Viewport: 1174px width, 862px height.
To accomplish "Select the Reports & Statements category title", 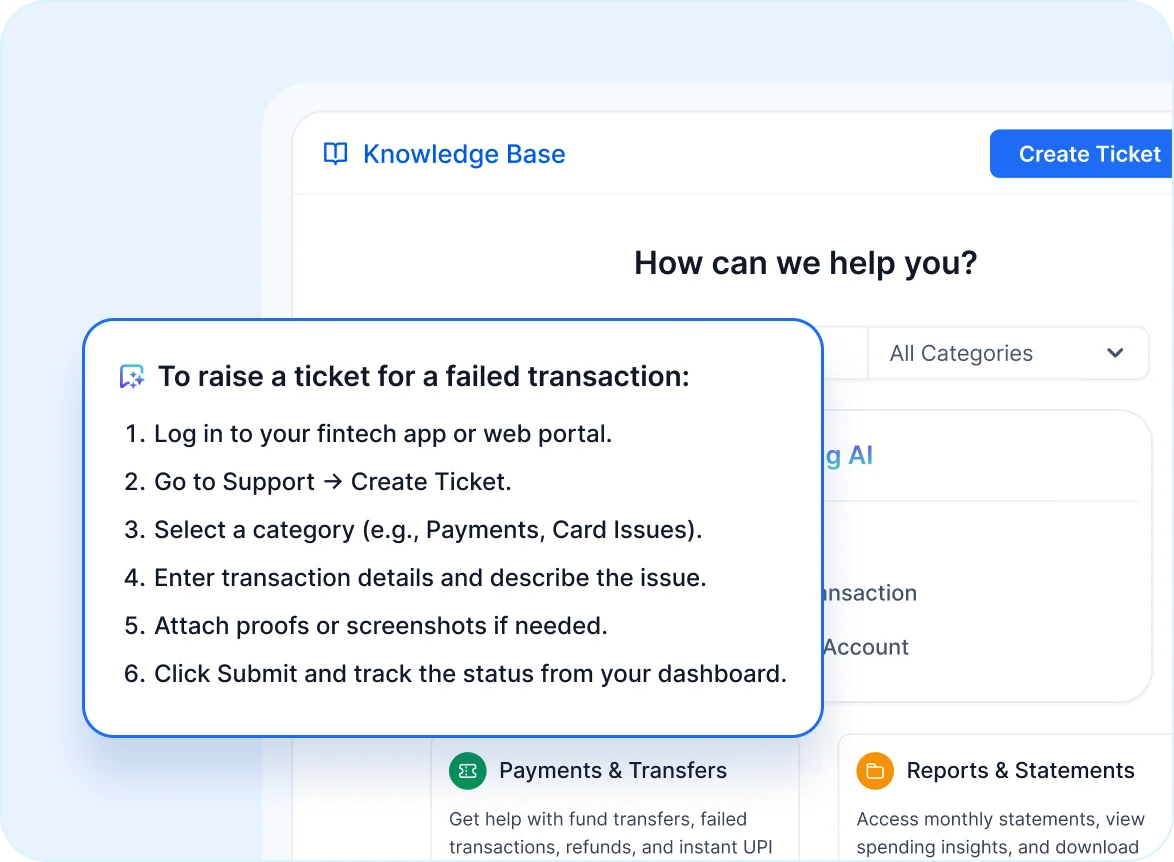I will (1019, 770).
